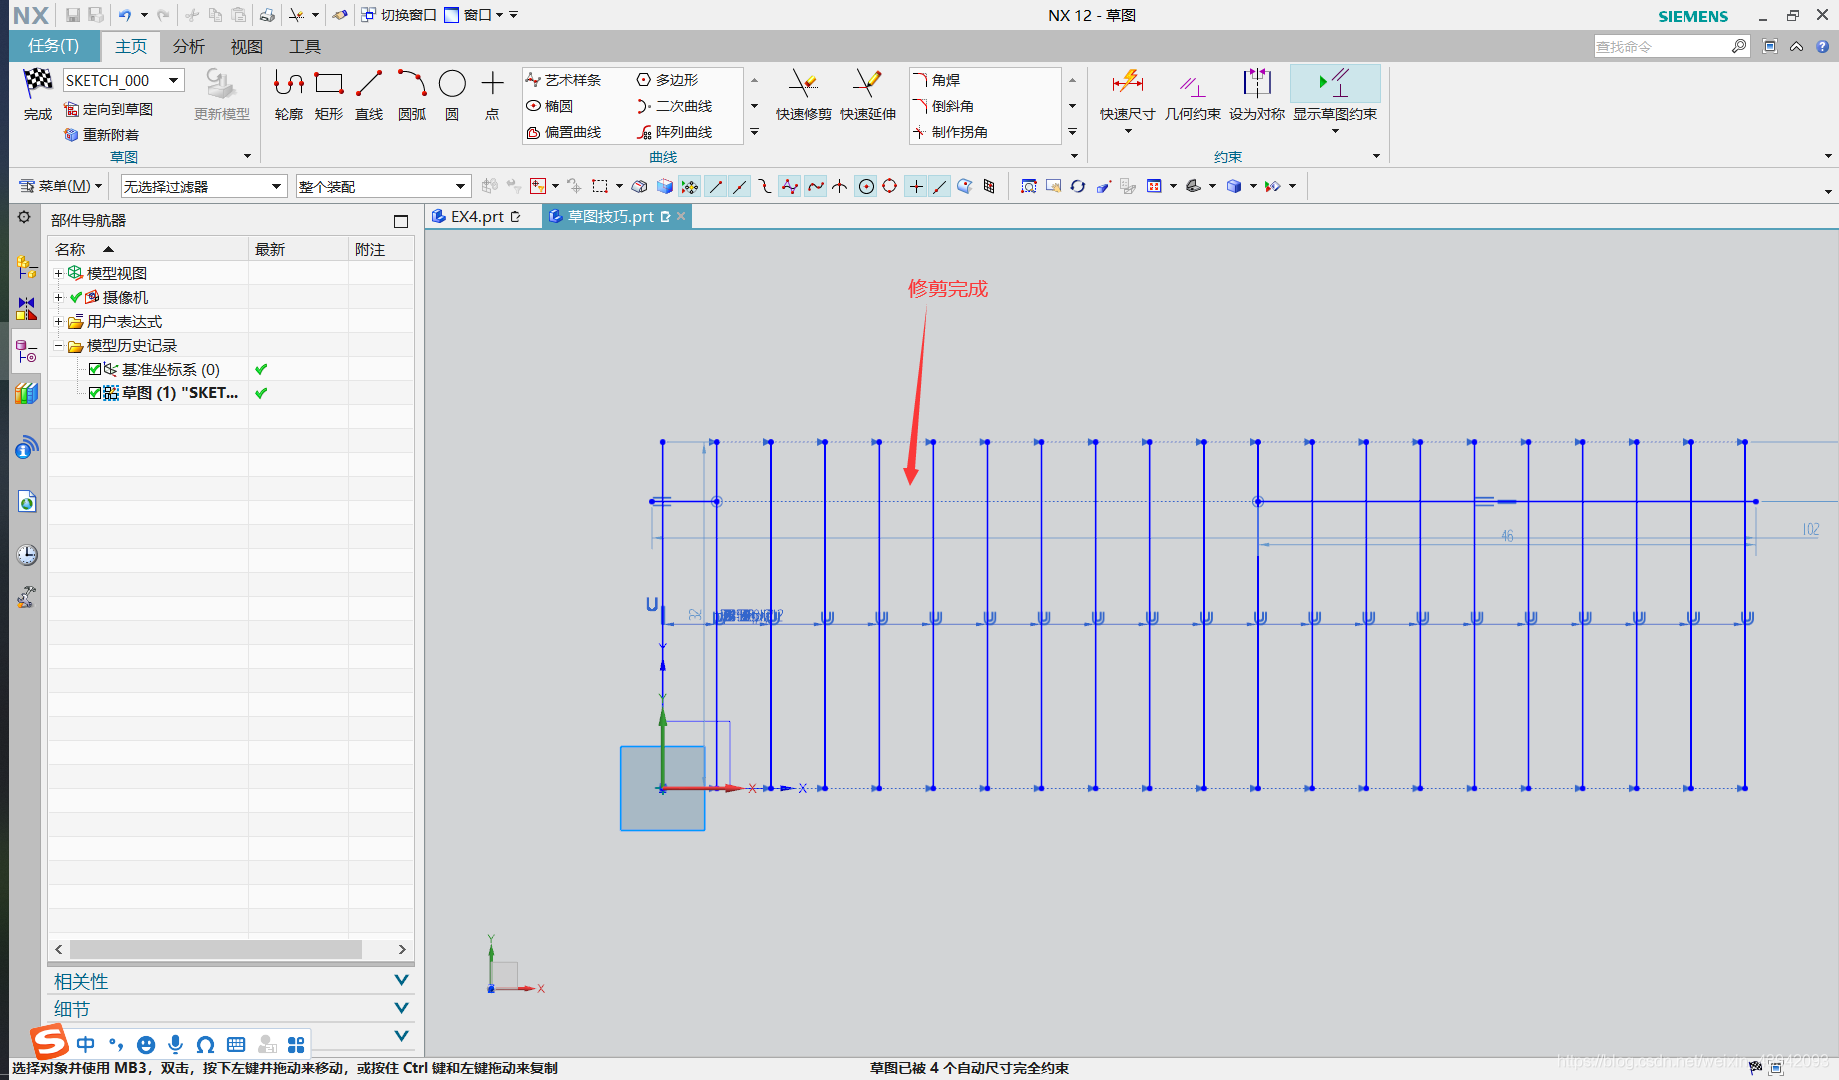Select the Point (点) tool

click(492, 95)
